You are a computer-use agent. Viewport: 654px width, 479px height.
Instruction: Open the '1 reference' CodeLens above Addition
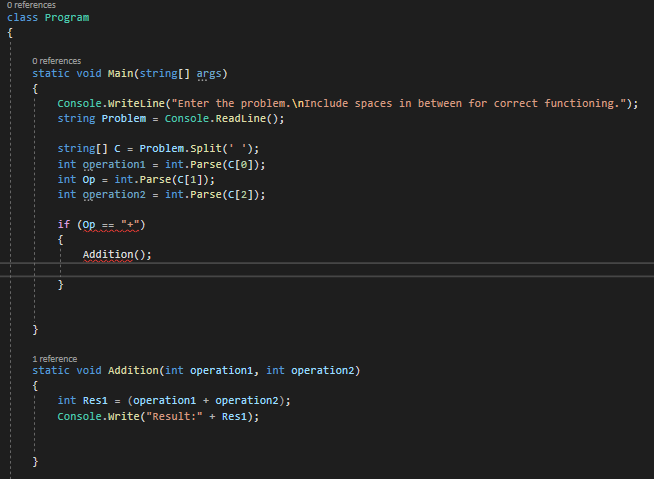pyautogui.click(x=55, y=359)
